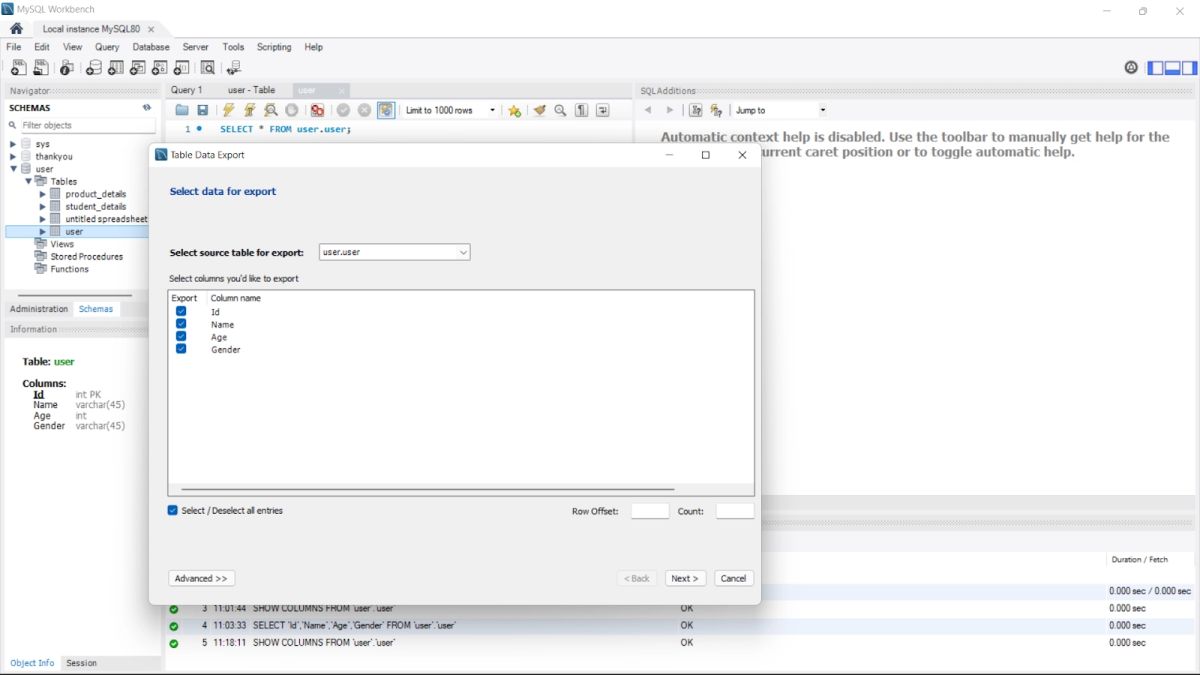Click the Count input field

point(735,511)
